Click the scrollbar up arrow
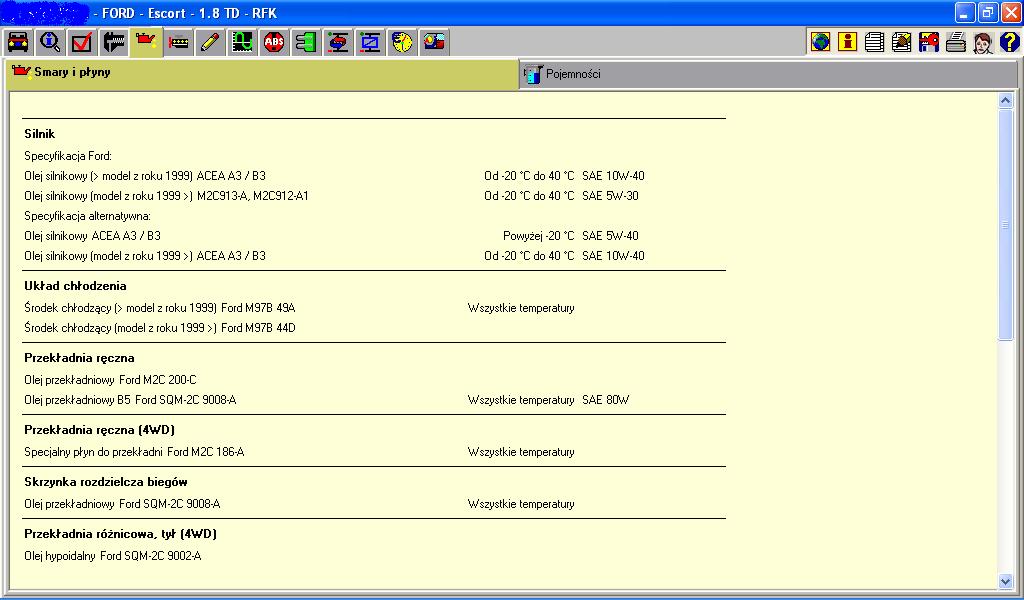 tap(1006, 101)
